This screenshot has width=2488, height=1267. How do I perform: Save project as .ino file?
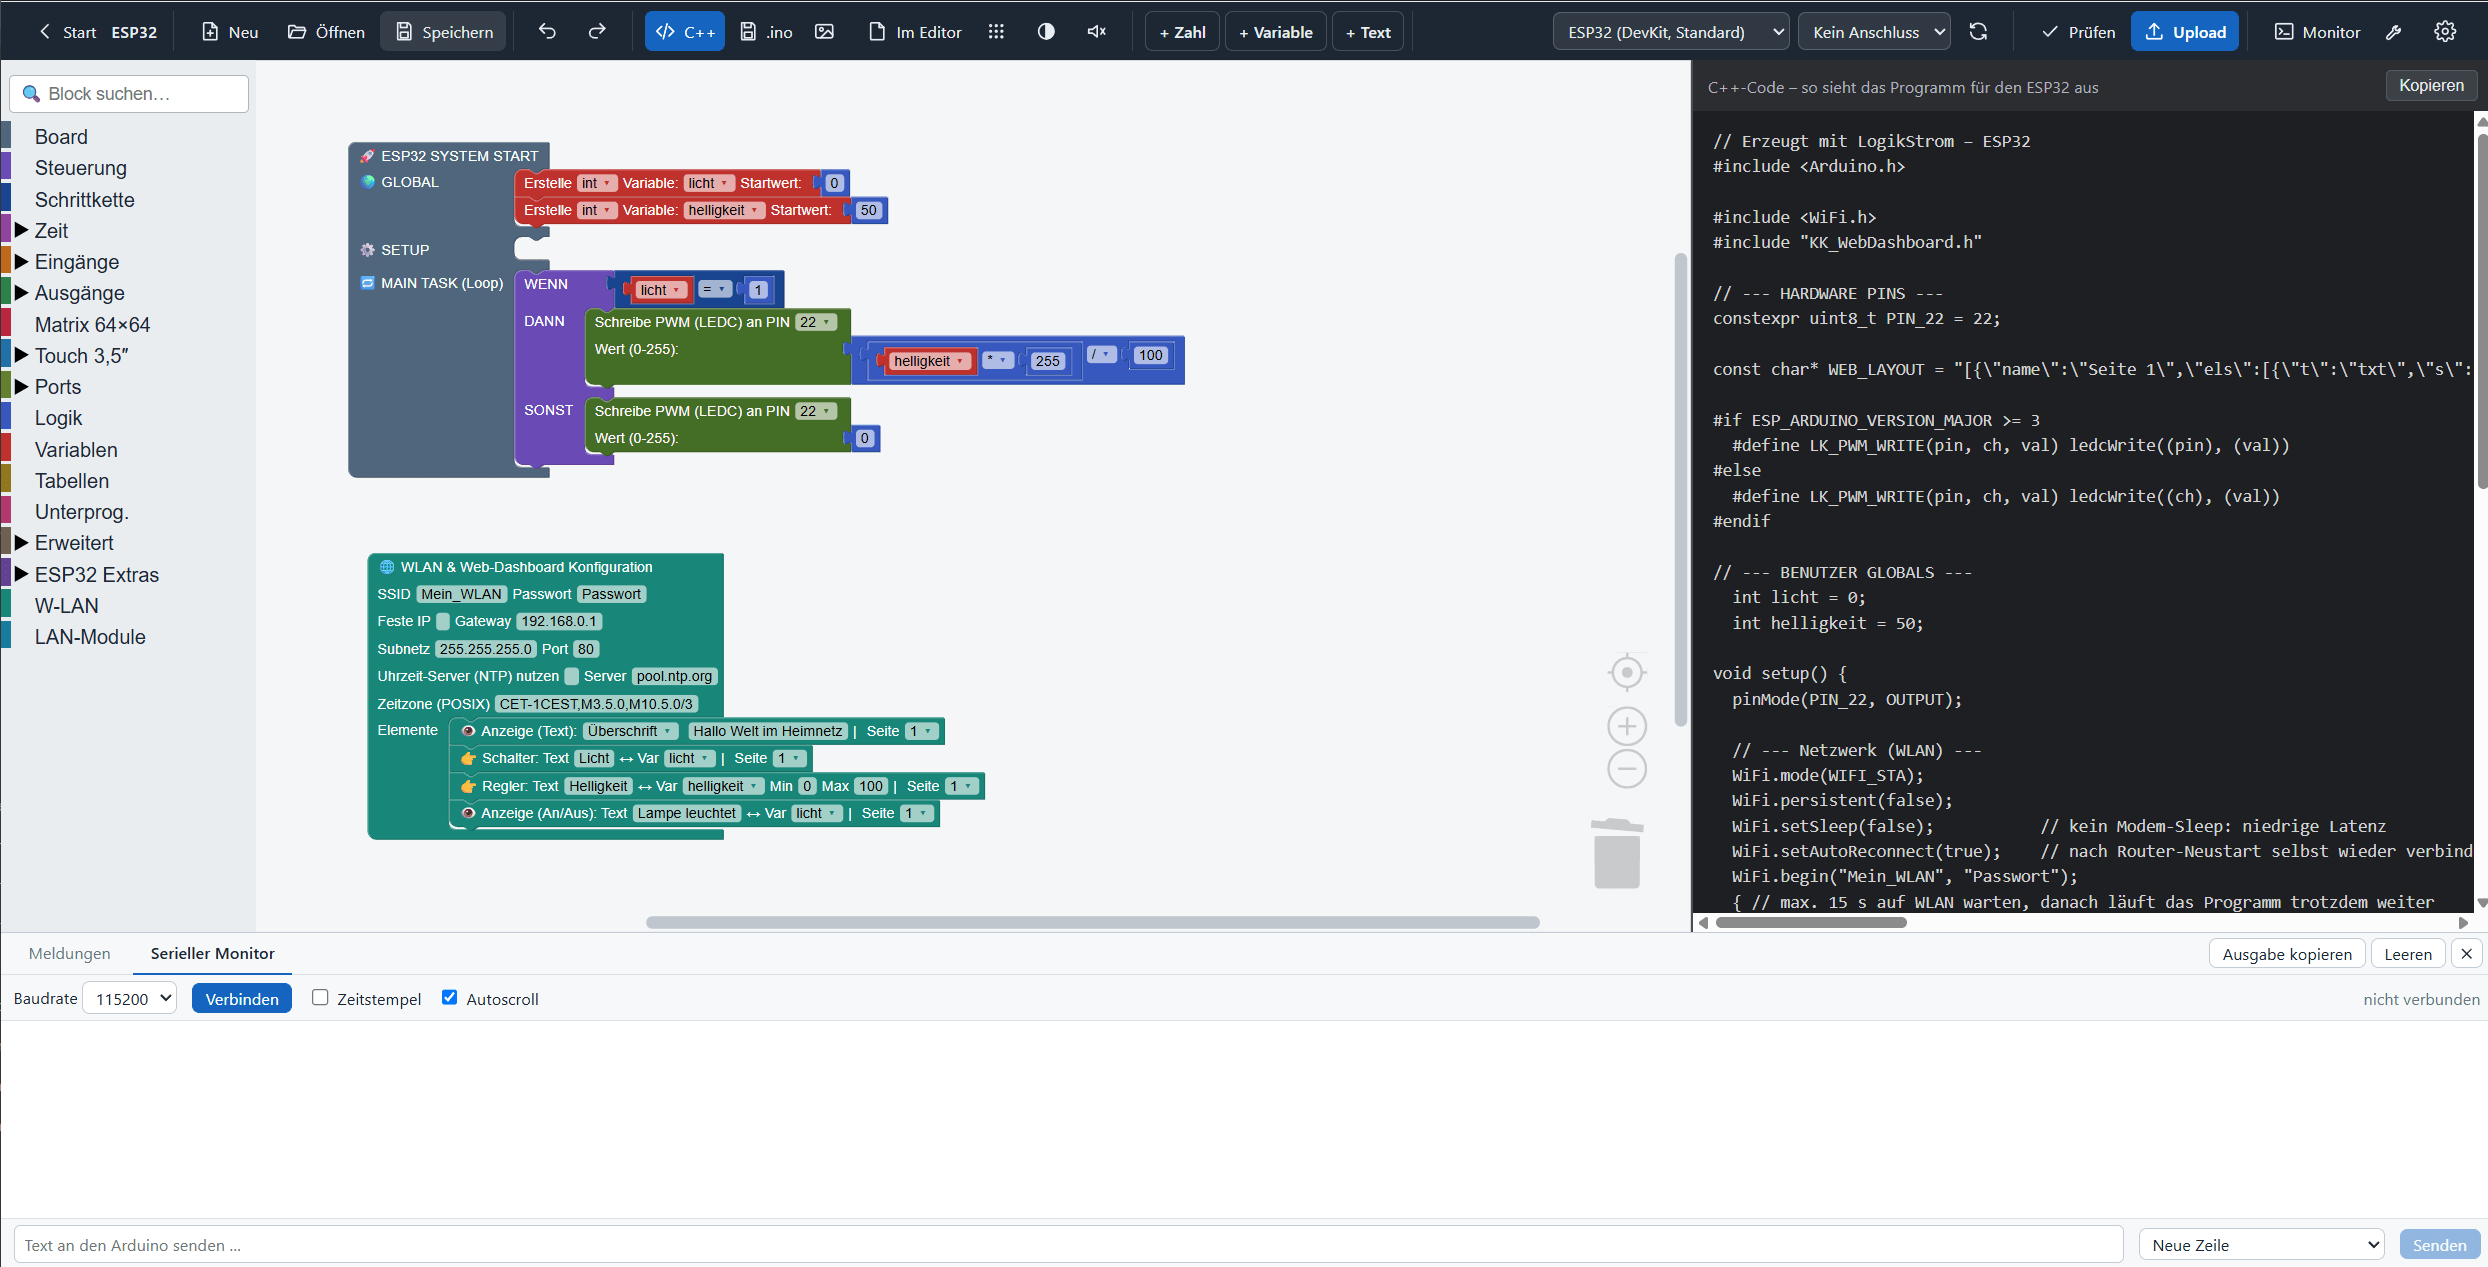pyautogui.click(x=767, y=32)
